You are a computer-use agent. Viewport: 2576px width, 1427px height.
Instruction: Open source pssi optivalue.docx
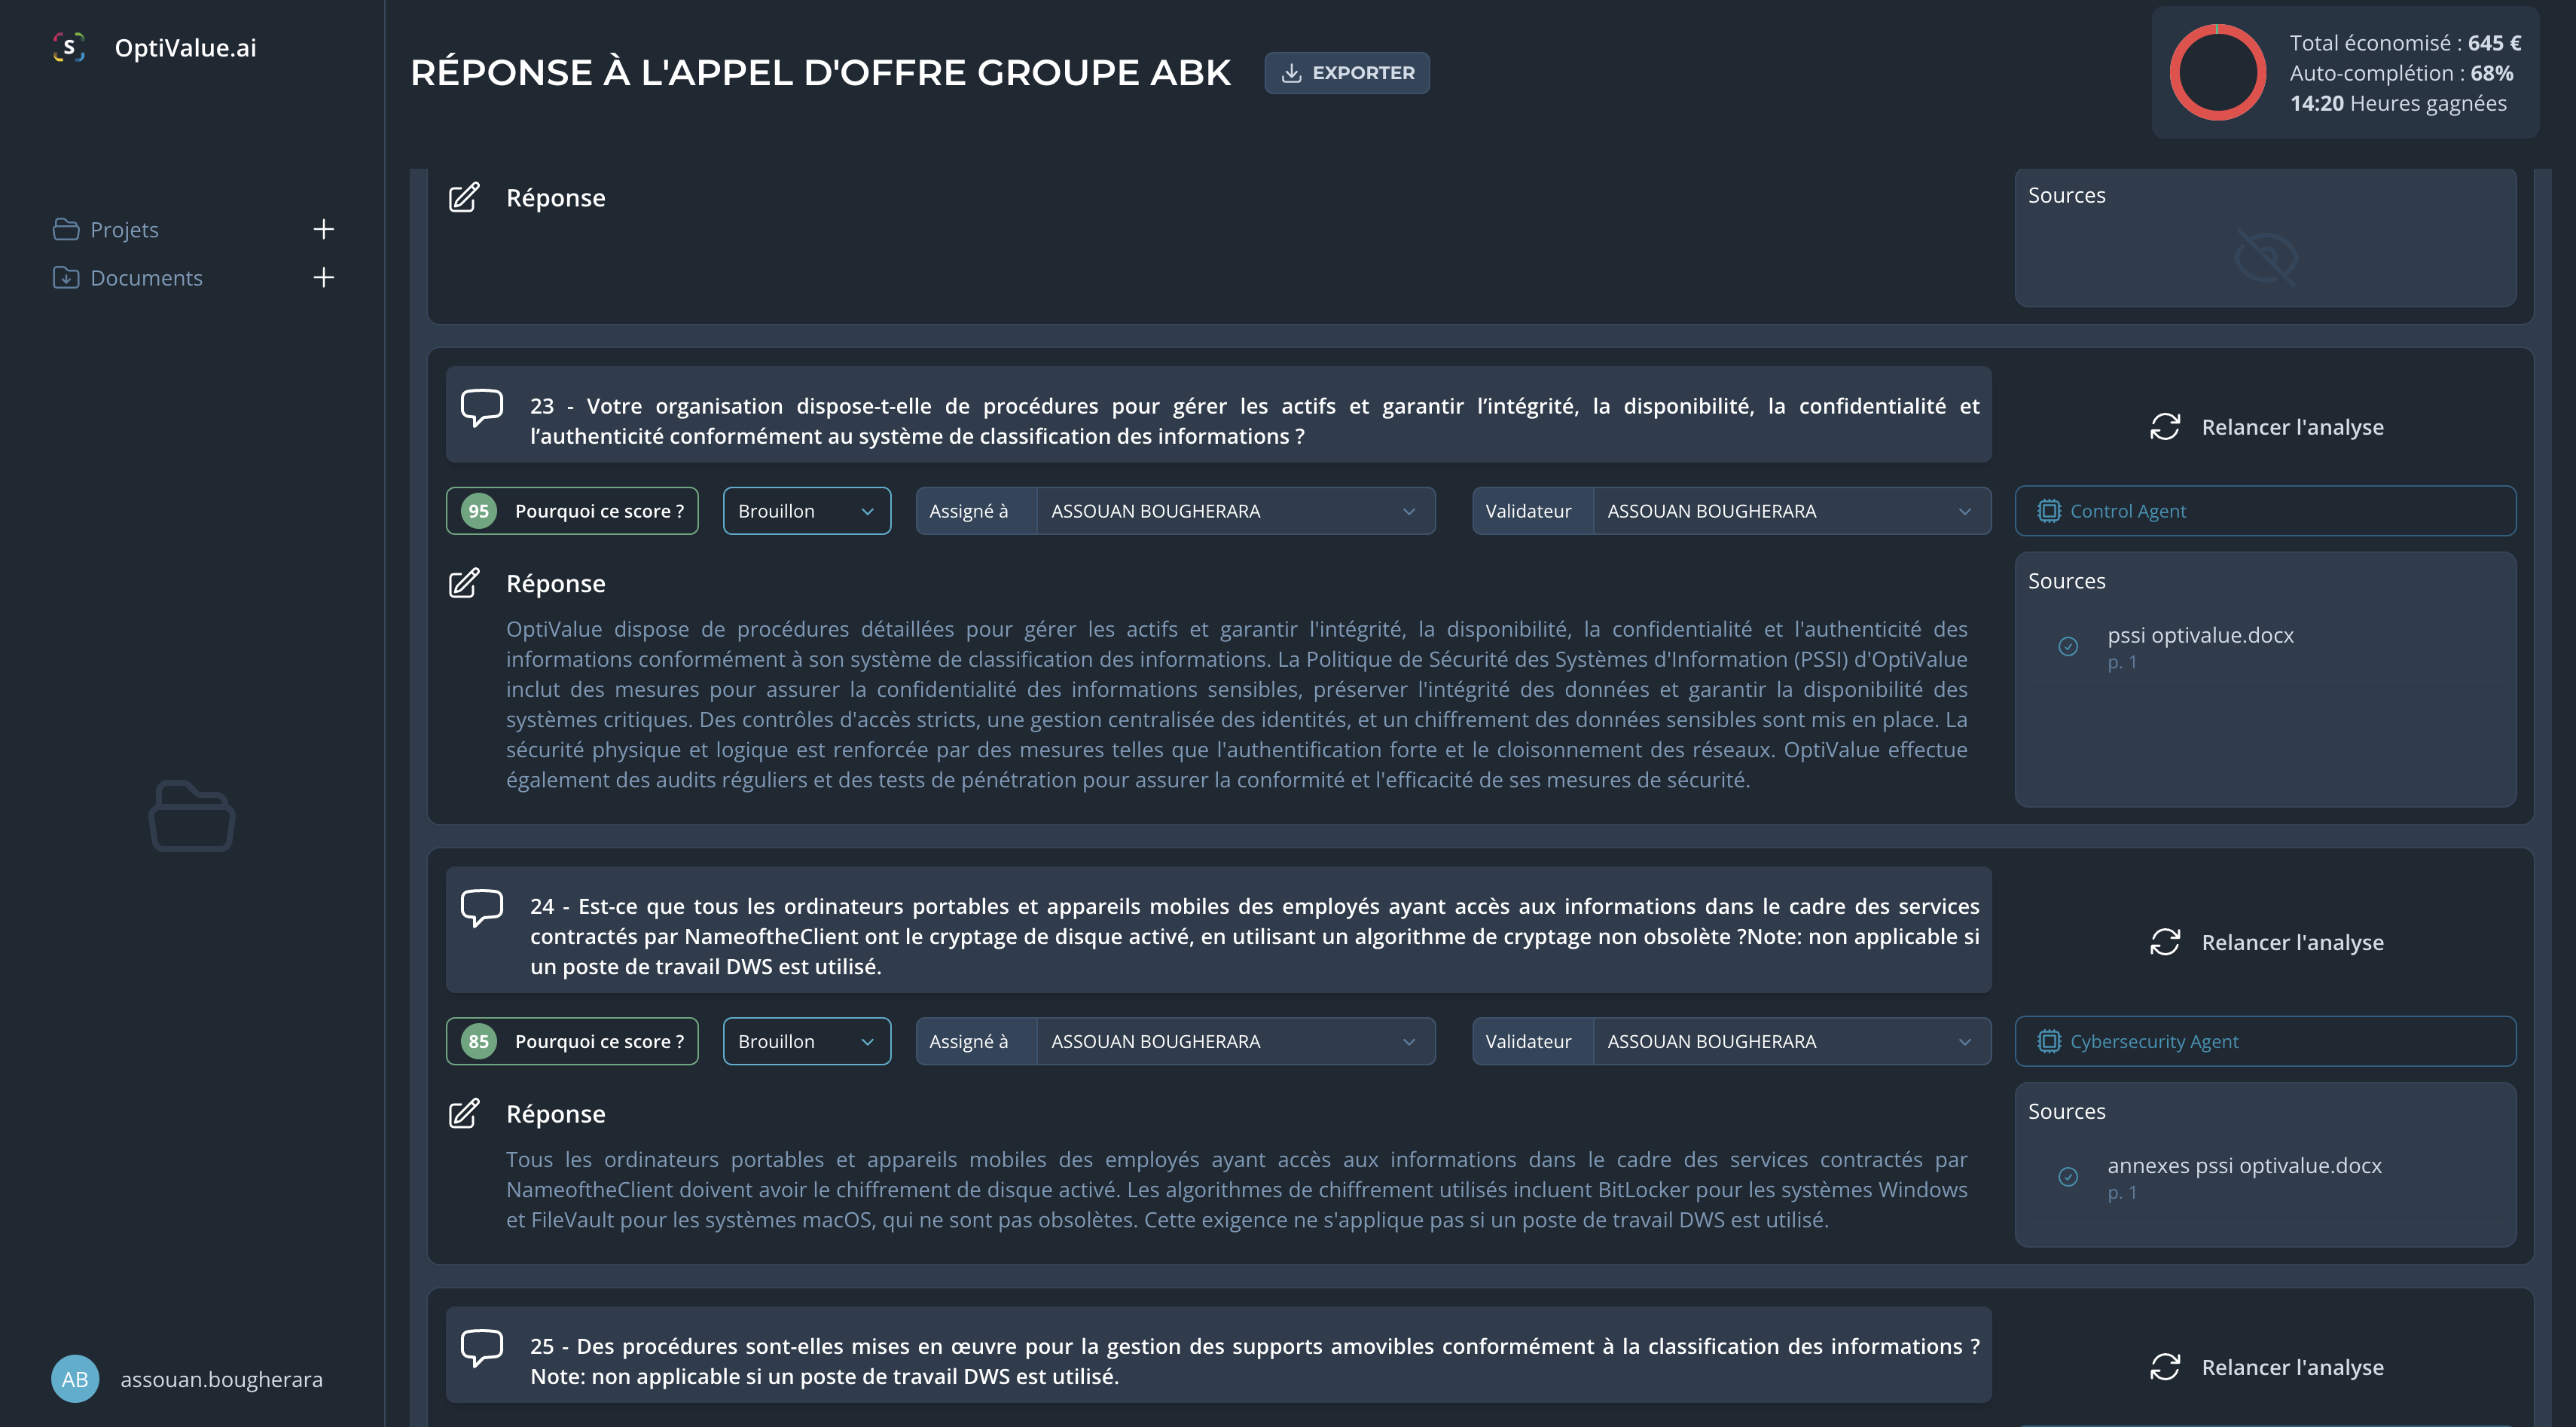pyautogui.click(x=2200, y=635)
